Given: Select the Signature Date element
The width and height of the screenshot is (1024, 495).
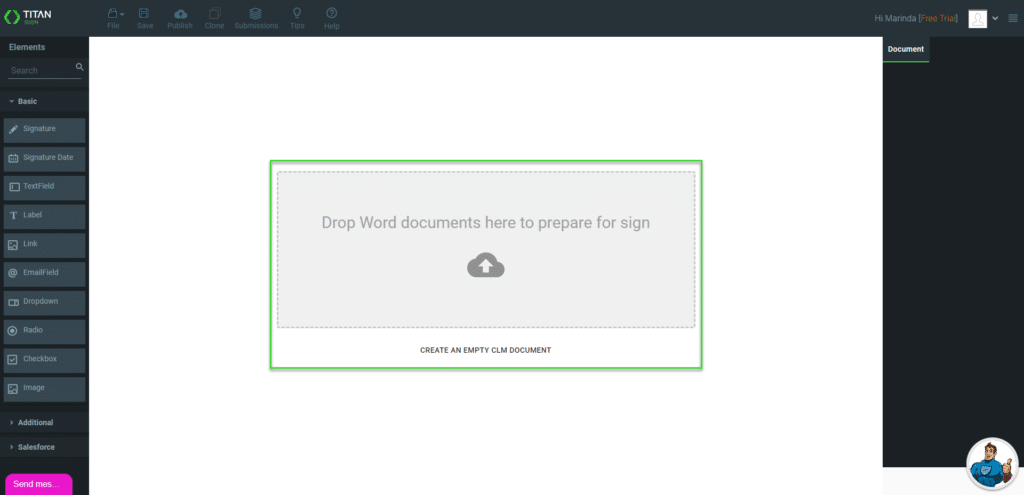Looking at the screenshot, I should (x=44, y=159).
